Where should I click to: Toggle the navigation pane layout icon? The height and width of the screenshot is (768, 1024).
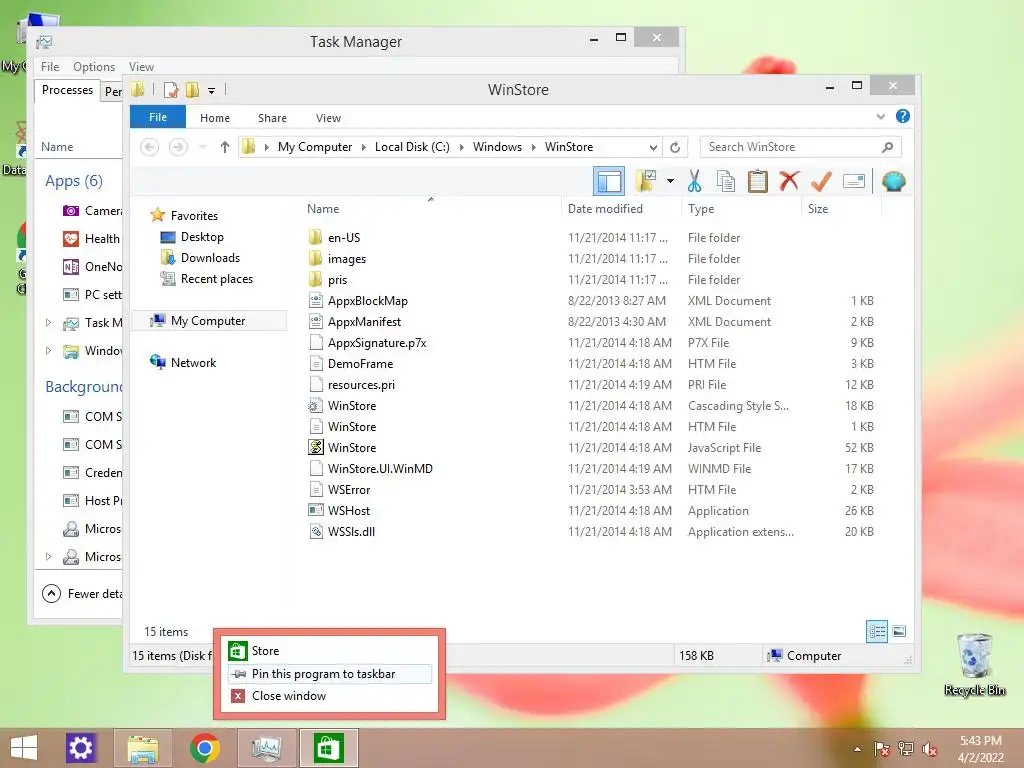(x=609, y=181)
